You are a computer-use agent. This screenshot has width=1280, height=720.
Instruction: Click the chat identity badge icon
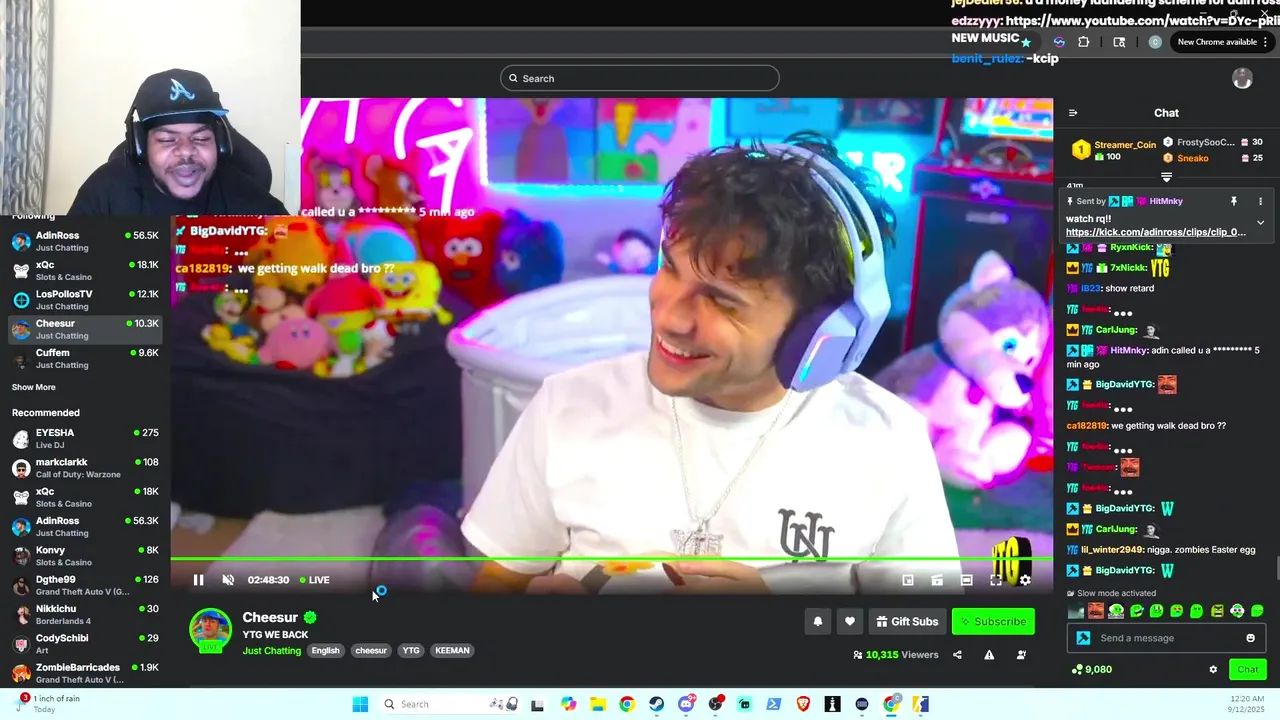[x=1083, y=638]
